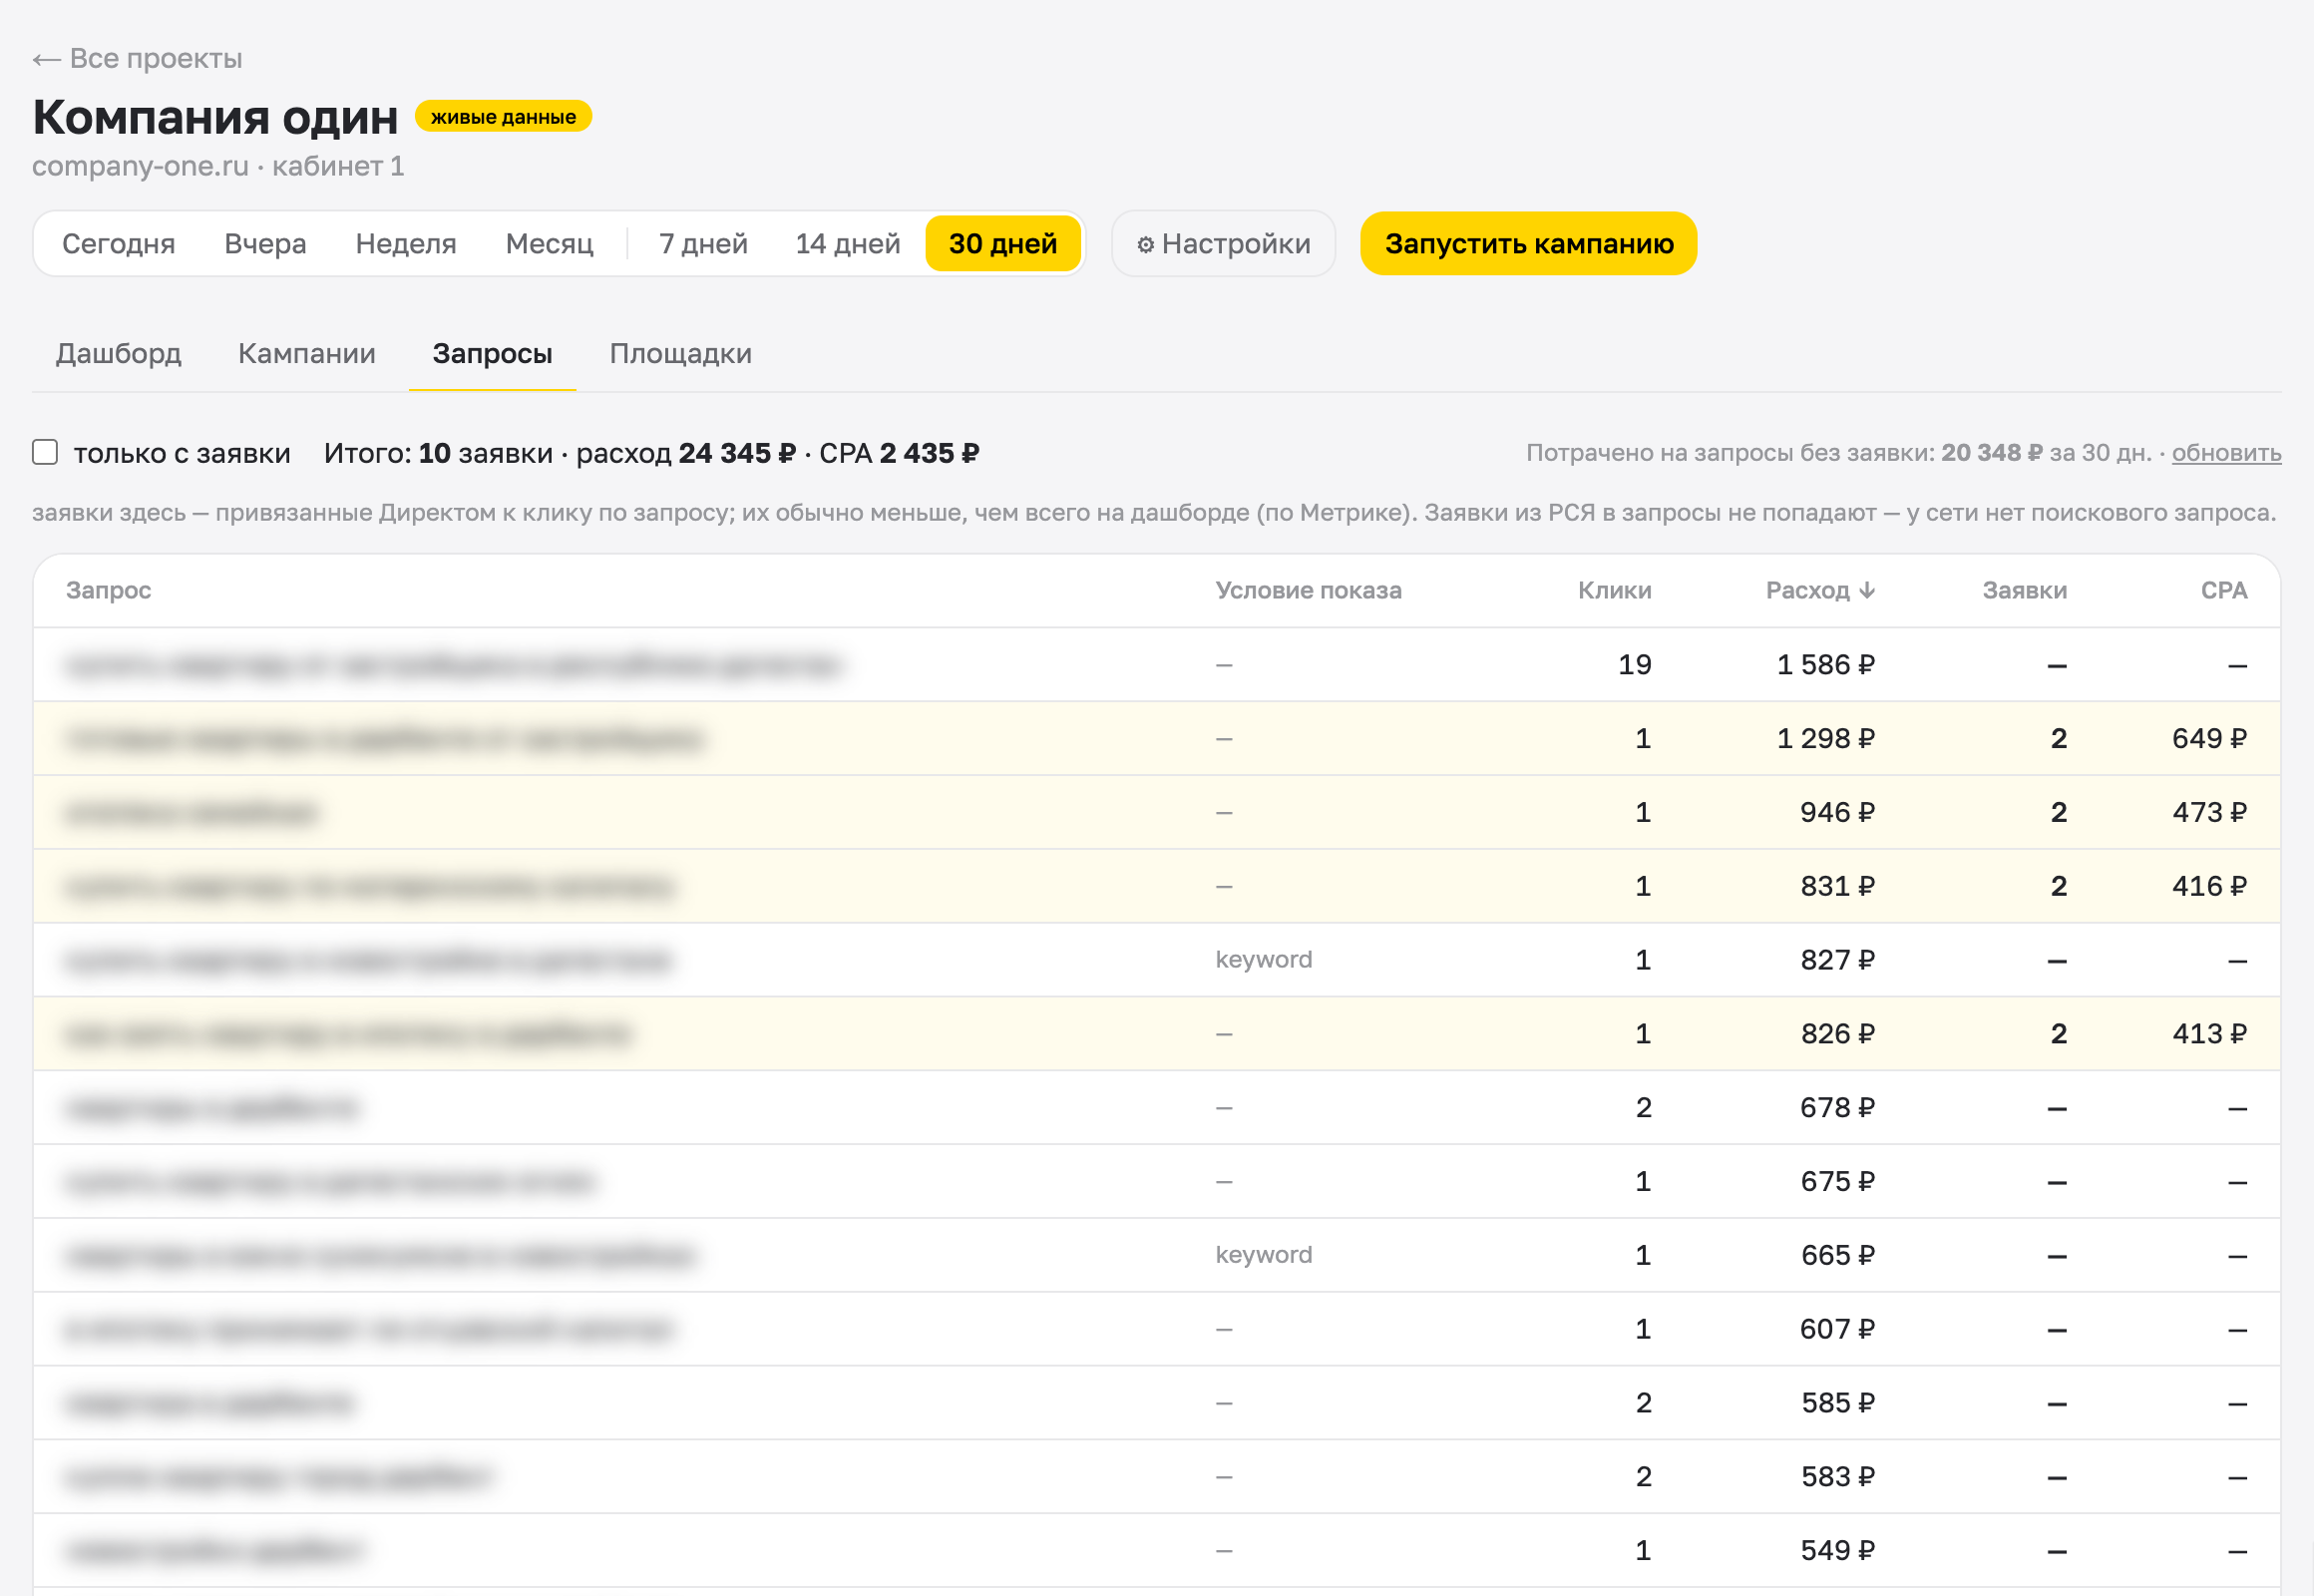Click keyword in the 665 ₽ row
The width and height of the screenshot is (2314, 1596).
click(1263, 1254)
